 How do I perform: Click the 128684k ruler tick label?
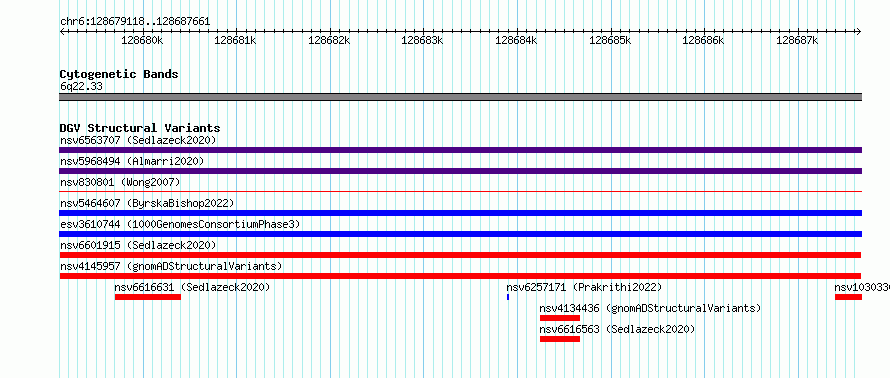click(x=517, y=40)
